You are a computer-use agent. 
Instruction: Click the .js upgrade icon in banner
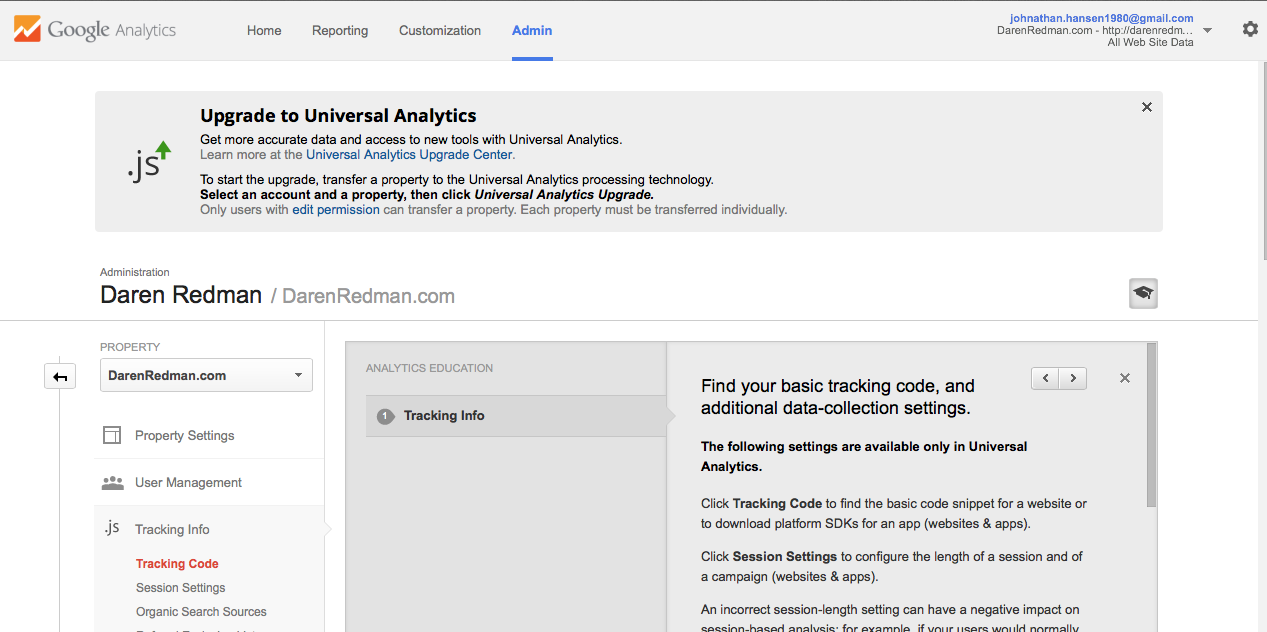(x=149, y=162)
